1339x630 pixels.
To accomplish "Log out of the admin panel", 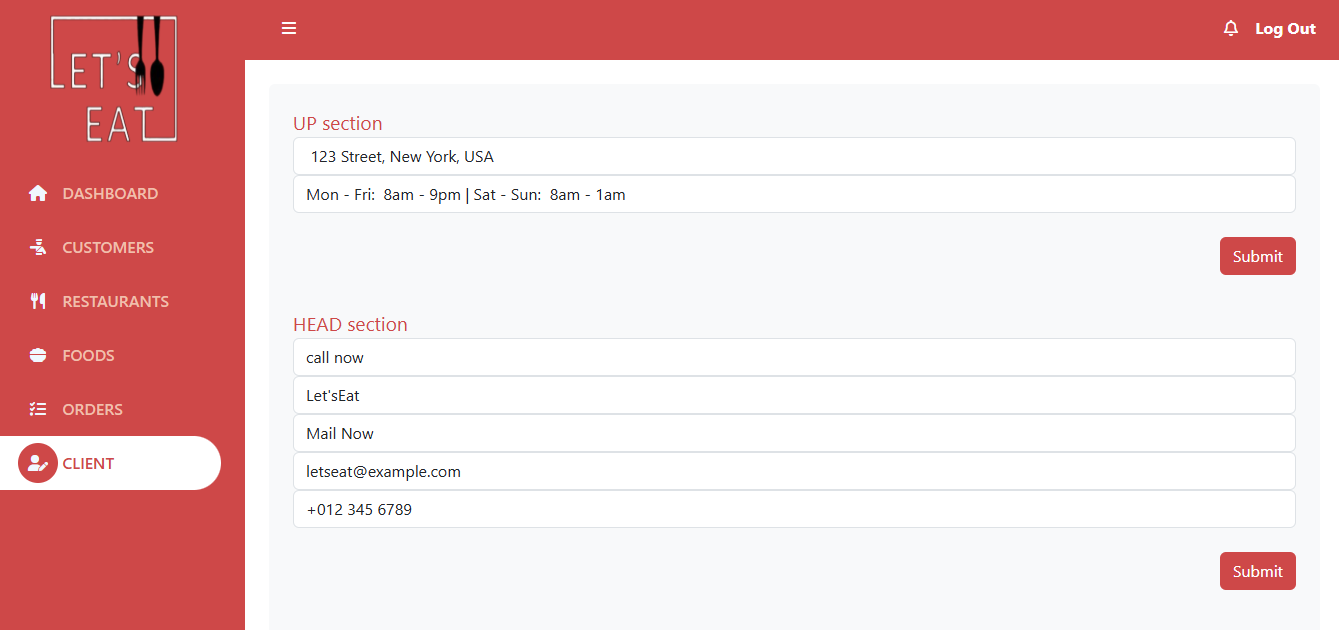I will pyautogui.click(x=1285, y=29).
